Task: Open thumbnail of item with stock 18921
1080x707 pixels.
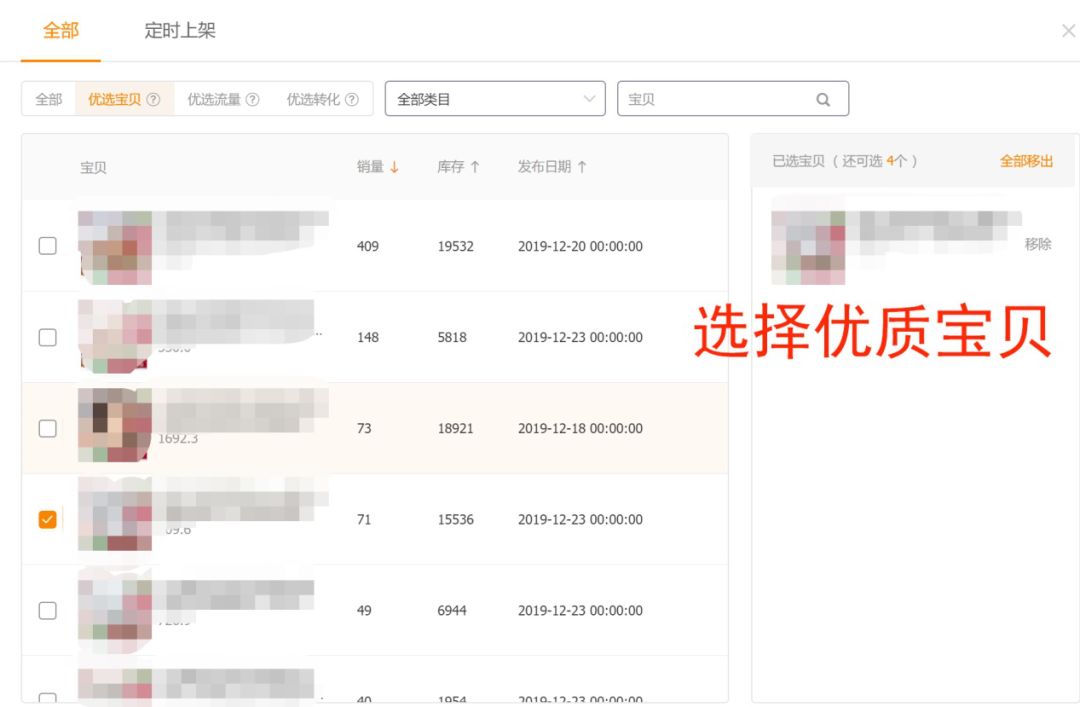Action: click(x=115, y=425)
